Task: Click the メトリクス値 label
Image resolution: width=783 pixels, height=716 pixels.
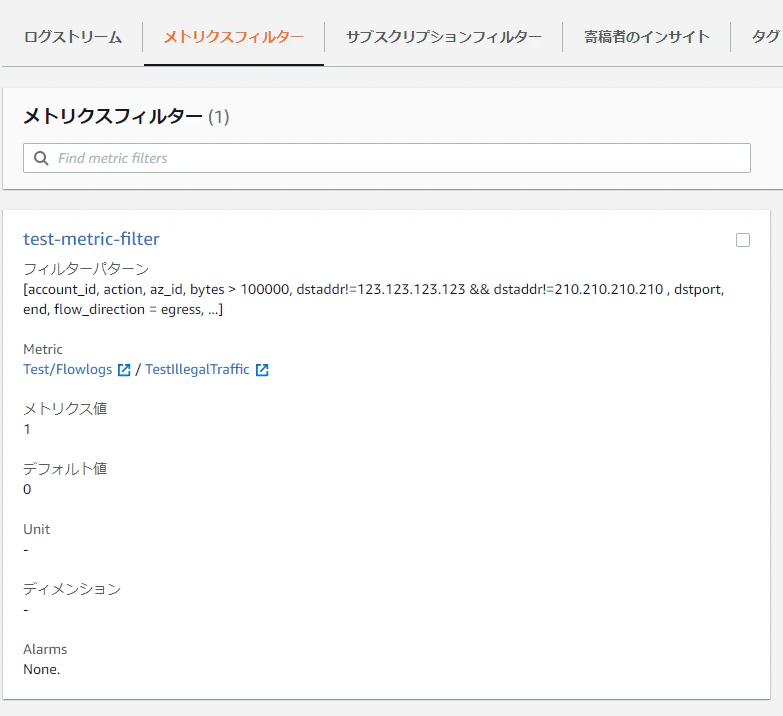Action: tap(65, 409)
